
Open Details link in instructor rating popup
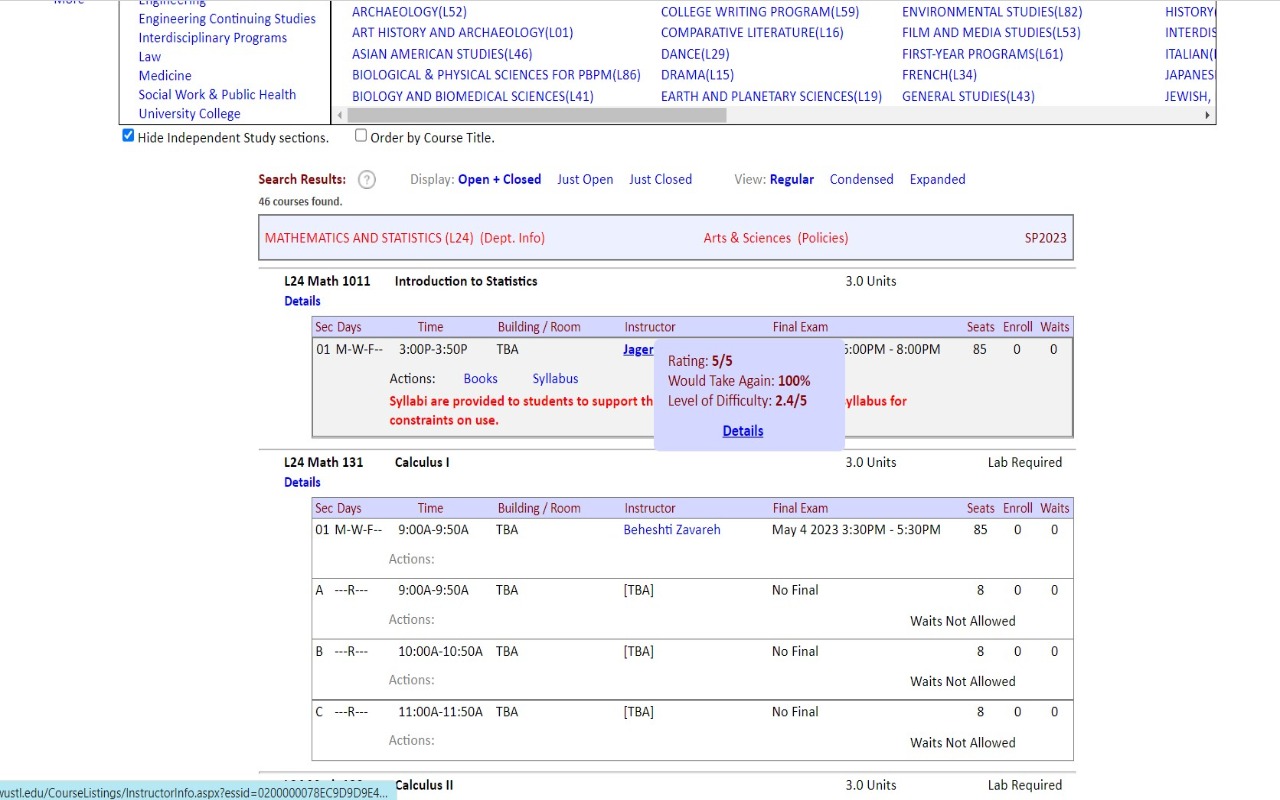(x=743, y=431)
